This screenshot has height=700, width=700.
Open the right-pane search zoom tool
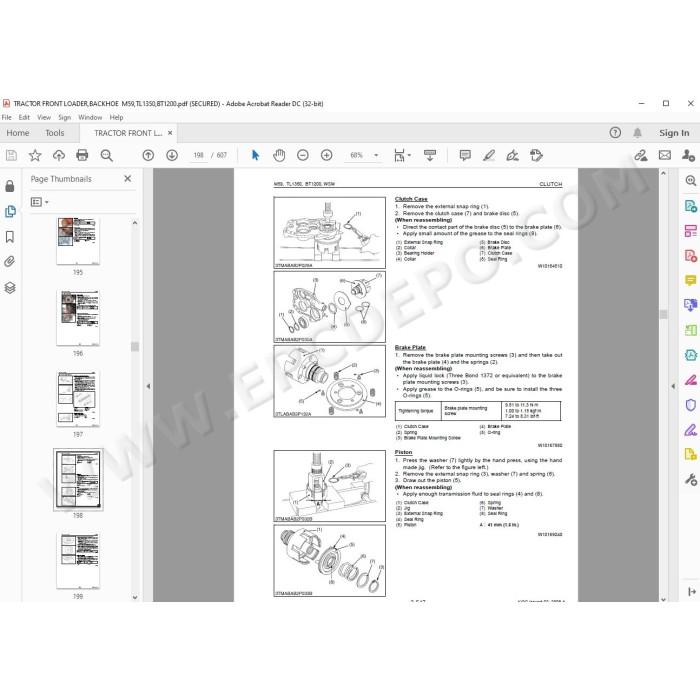pos(691,180)
